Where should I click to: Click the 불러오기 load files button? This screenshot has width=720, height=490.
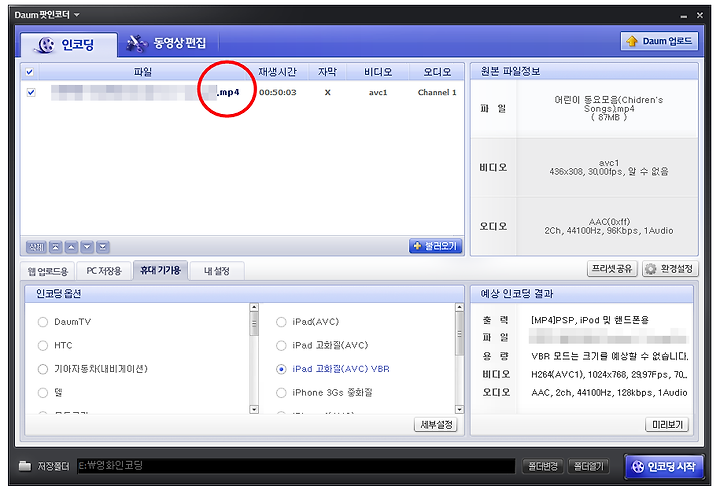pos(435,246)
